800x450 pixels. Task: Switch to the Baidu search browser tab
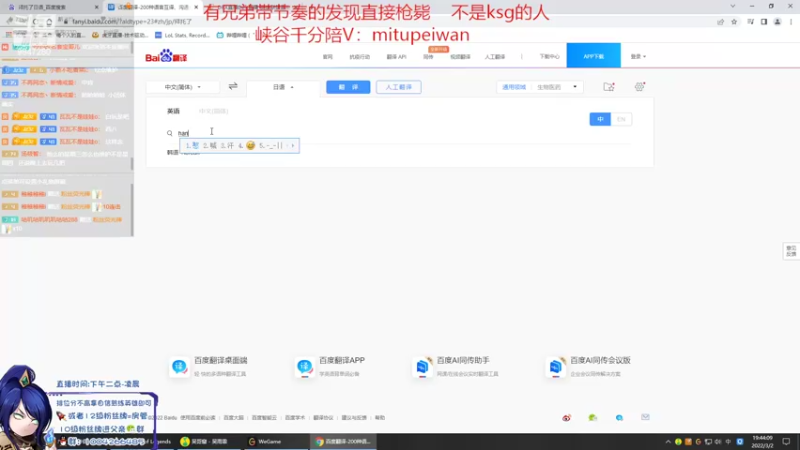tap(51, 7)
